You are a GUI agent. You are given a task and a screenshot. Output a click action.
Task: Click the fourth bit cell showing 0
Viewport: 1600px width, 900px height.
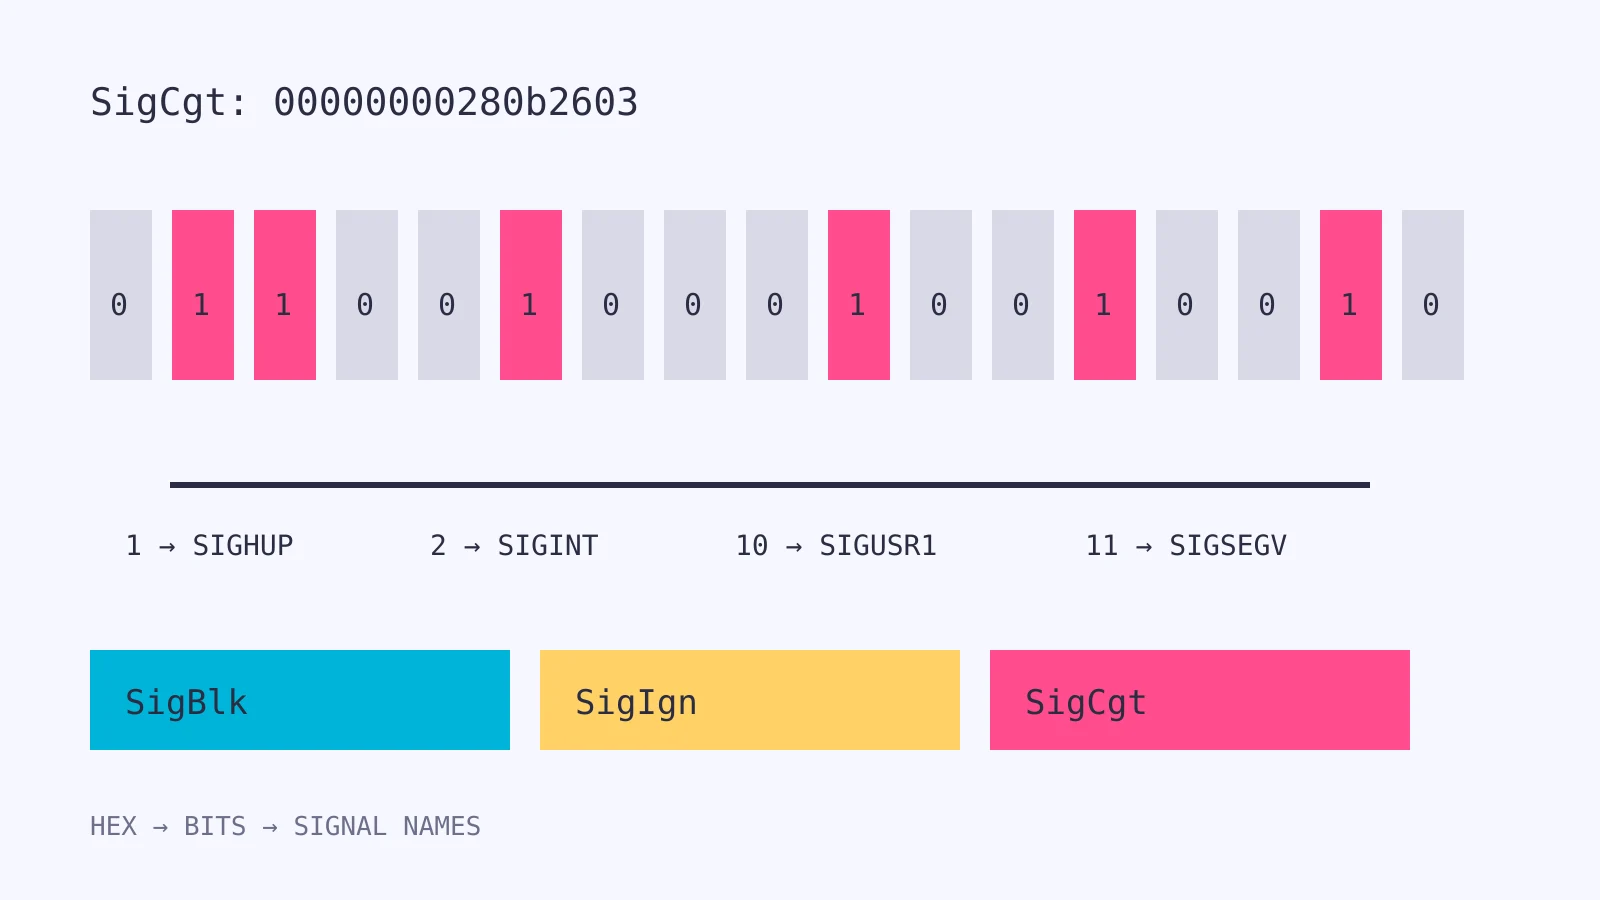(367, 295)
